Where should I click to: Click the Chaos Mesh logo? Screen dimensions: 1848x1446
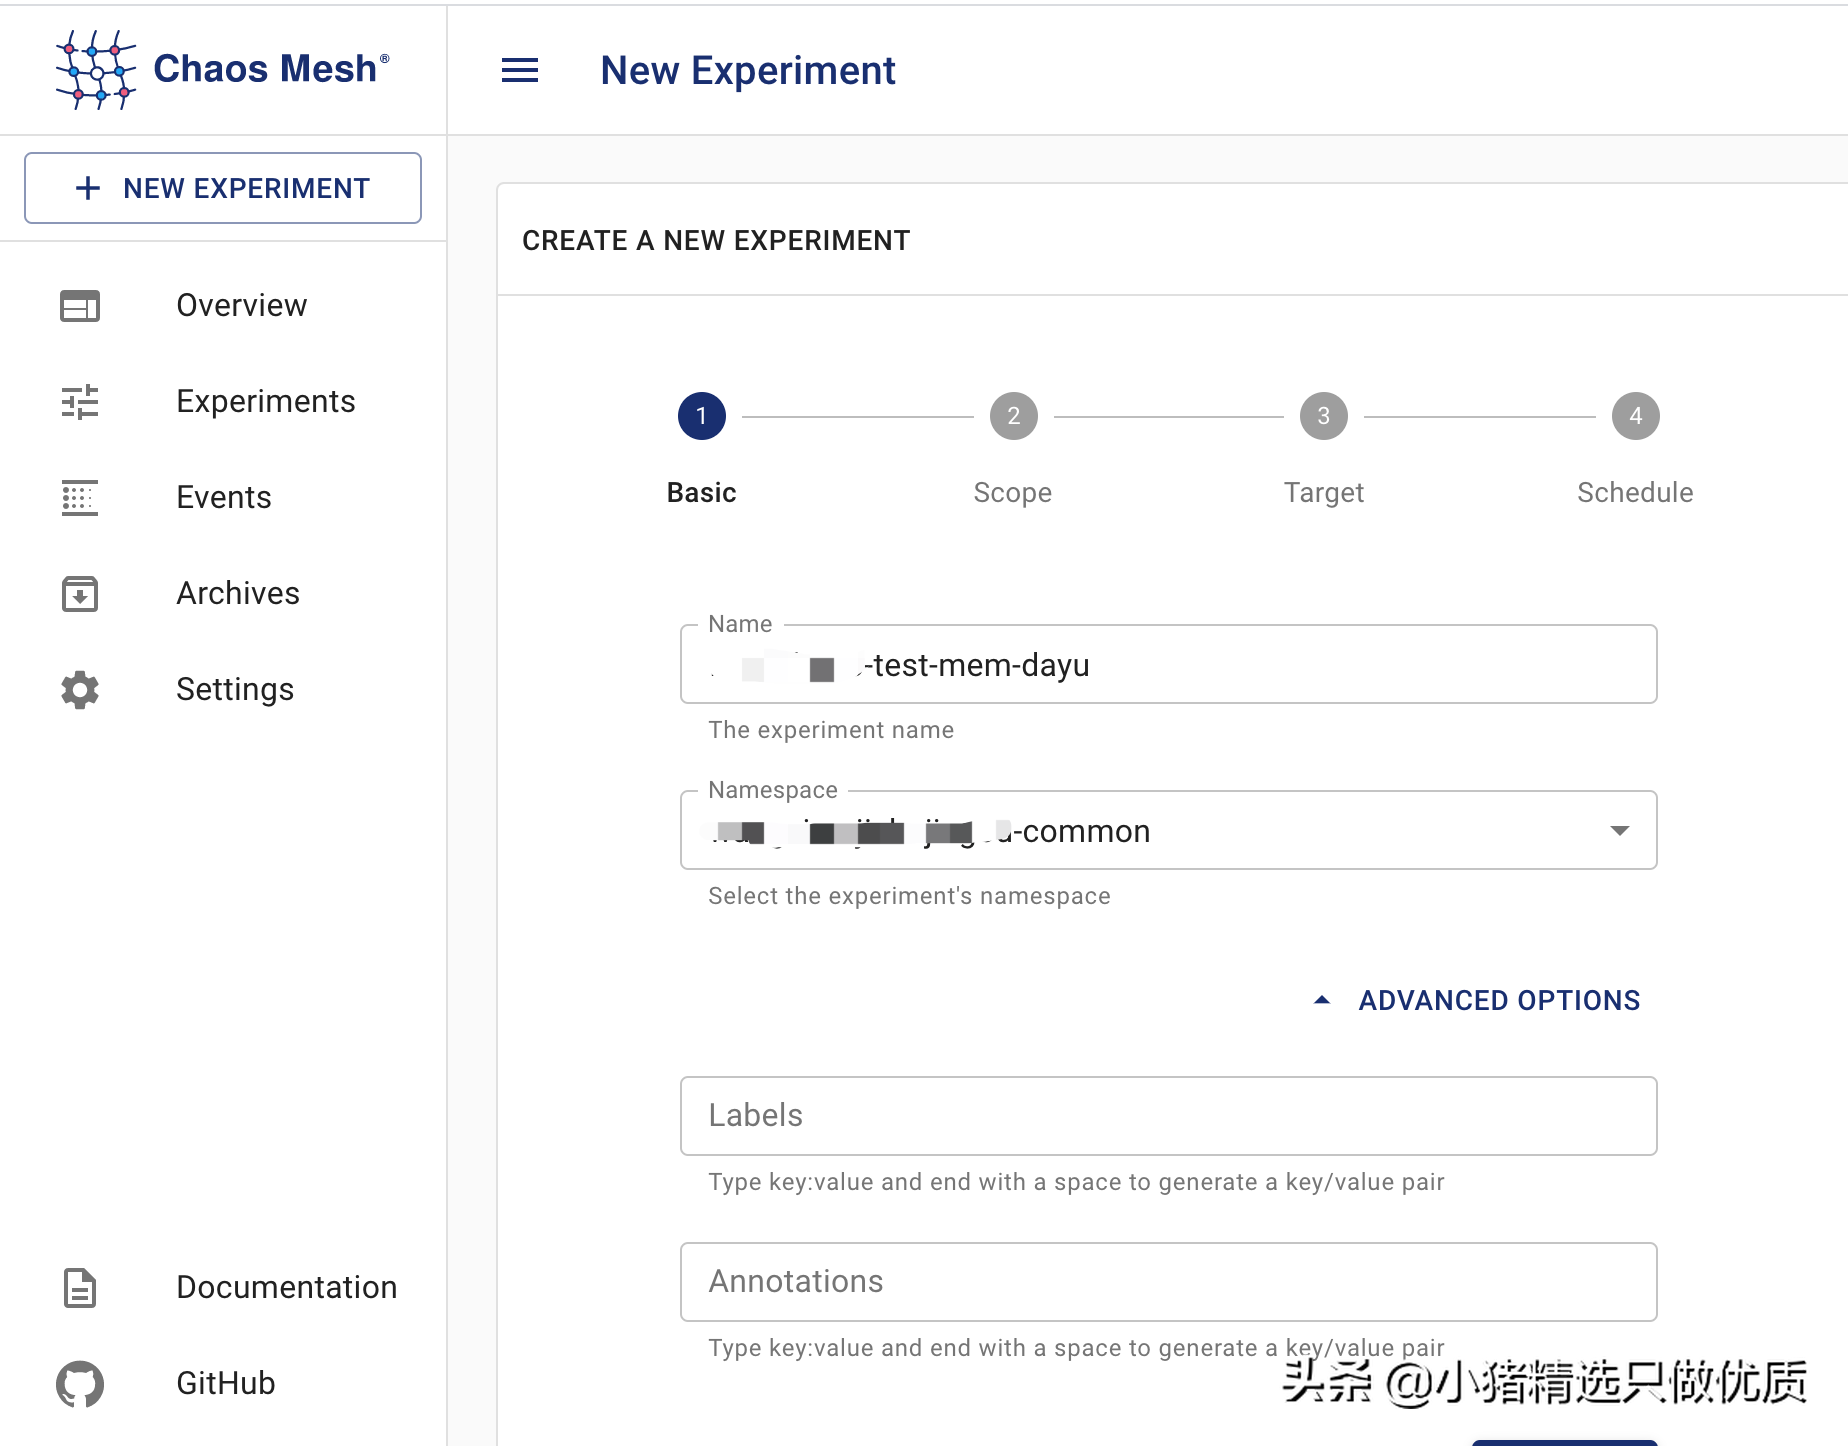[x=222, y=69]
